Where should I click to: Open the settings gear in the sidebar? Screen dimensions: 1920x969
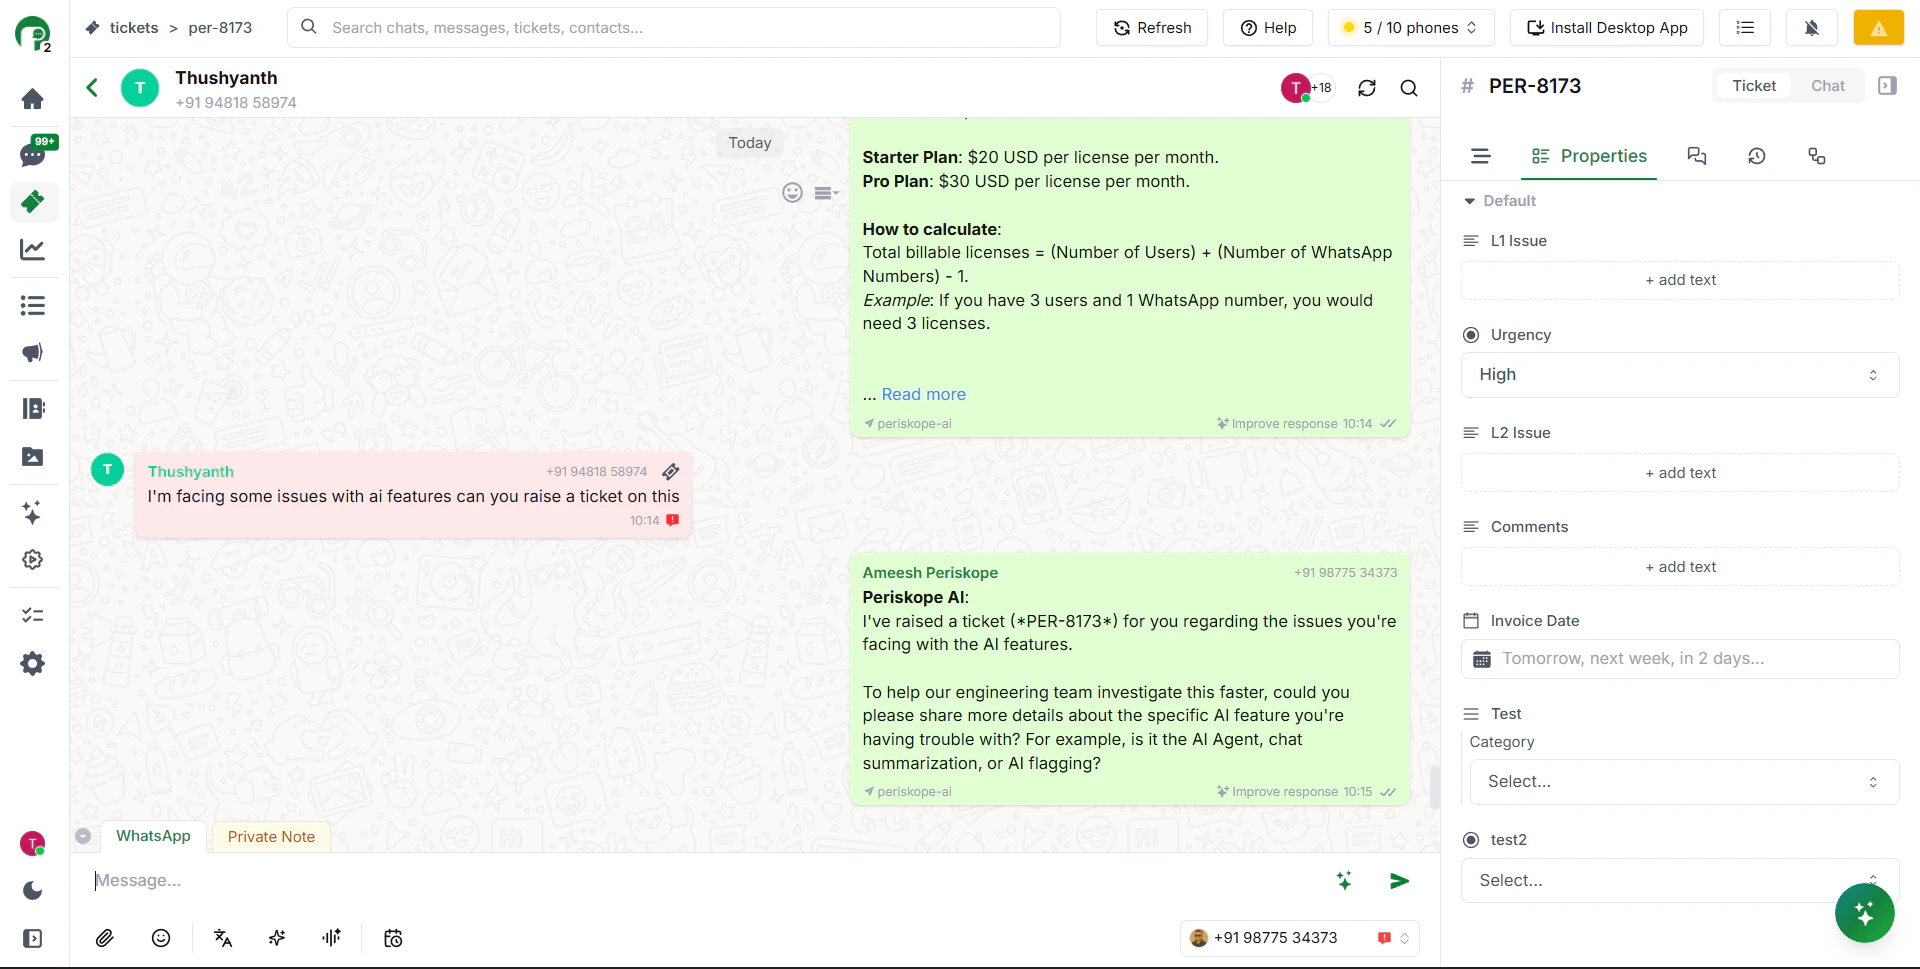pos(32,663)
